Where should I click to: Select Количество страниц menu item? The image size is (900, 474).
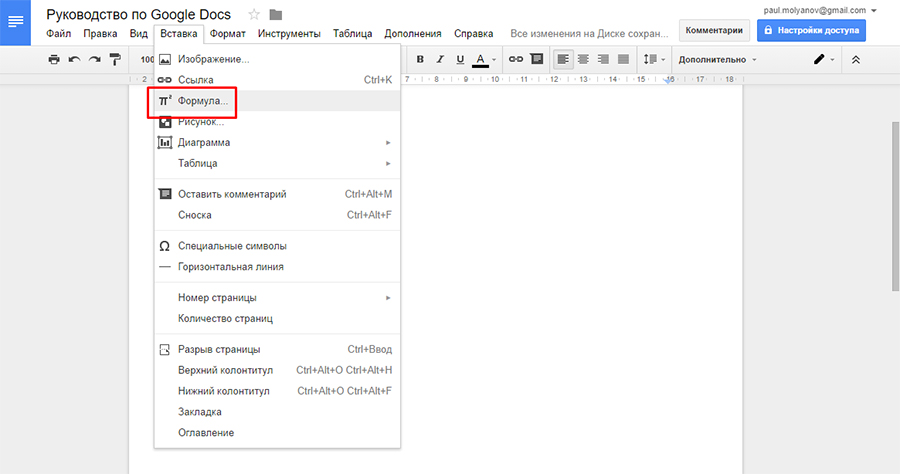(277, 318)
